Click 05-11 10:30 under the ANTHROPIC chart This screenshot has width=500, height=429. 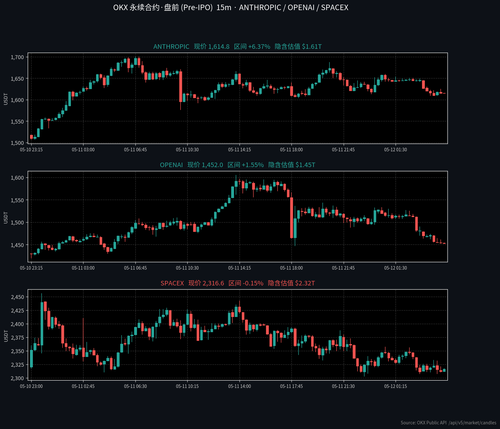pyautogui.click(x=187, y=150)
